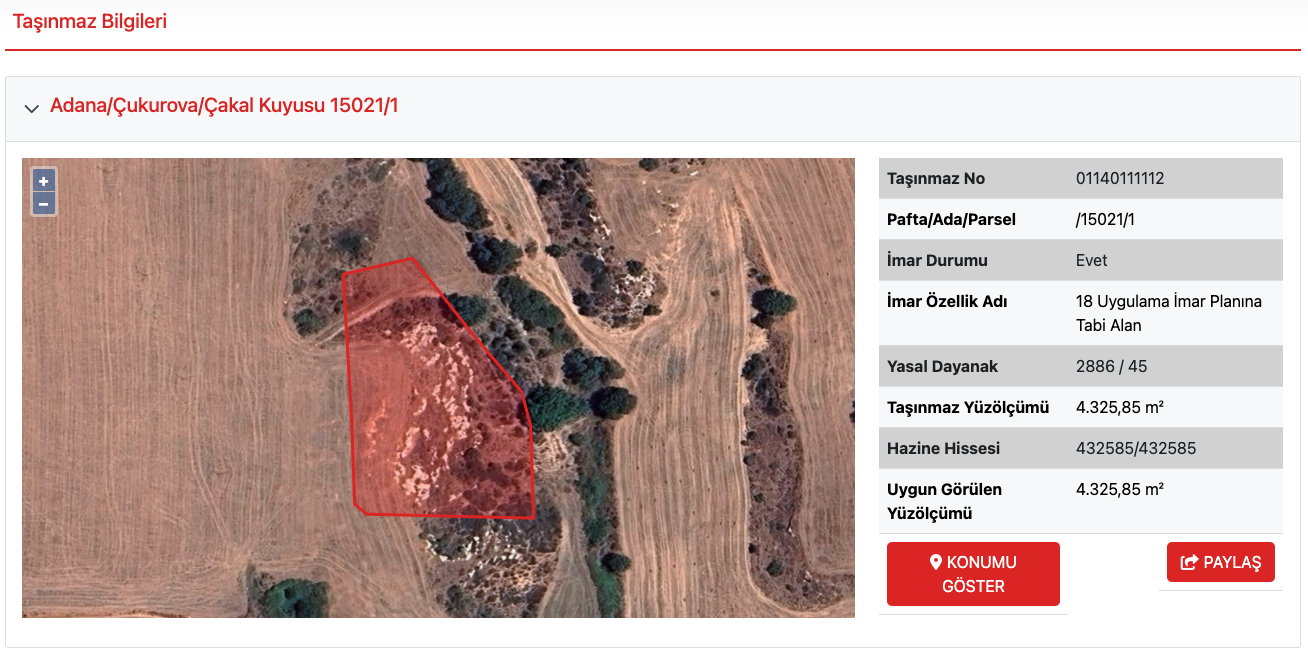Click the Taşınmaz Yüzölçümü row label
This screenshot has height=655, width=1308.
click(x=967, y=407)
